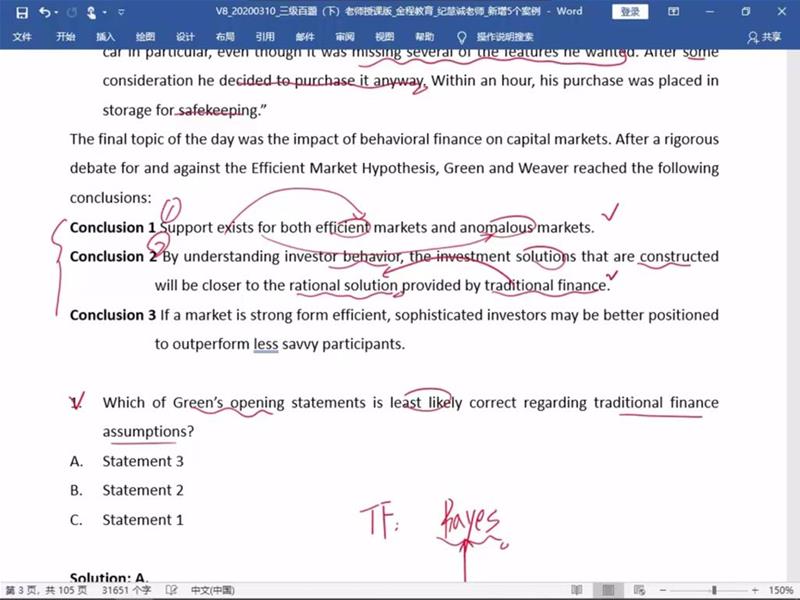The height and width of the screenshot is (600, 800).
Task: Click the Undo arrow icon
Action: (44, 12)
